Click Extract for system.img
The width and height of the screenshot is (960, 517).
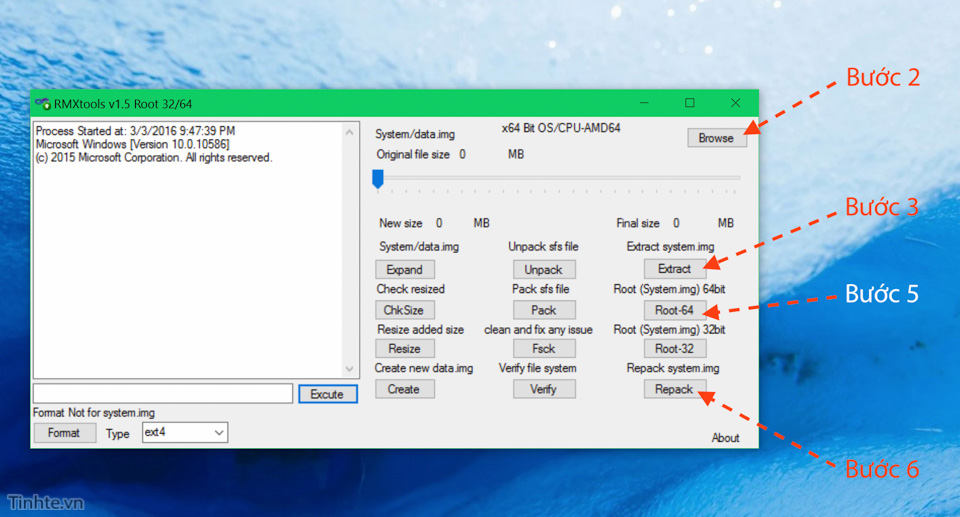(675, 269)
